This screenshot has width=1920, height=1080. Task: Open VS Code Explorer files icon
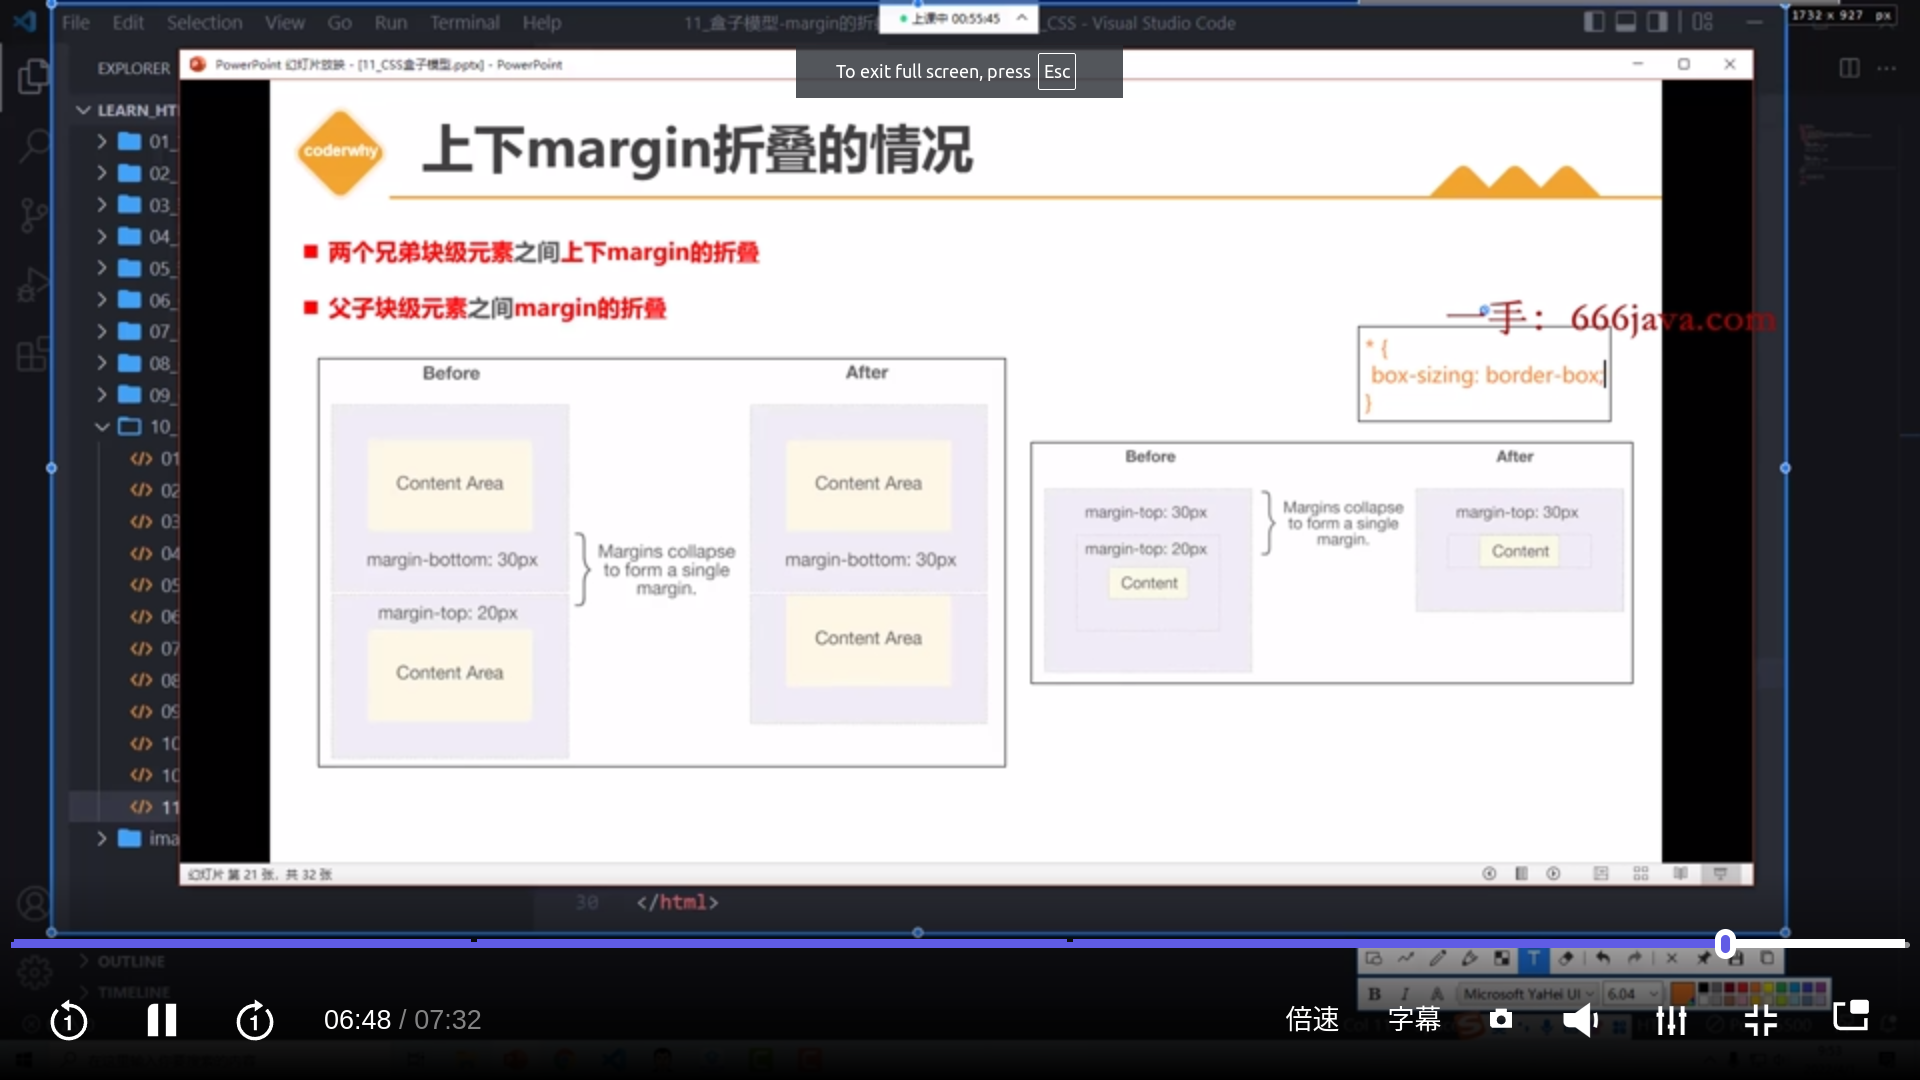(33, 77)
